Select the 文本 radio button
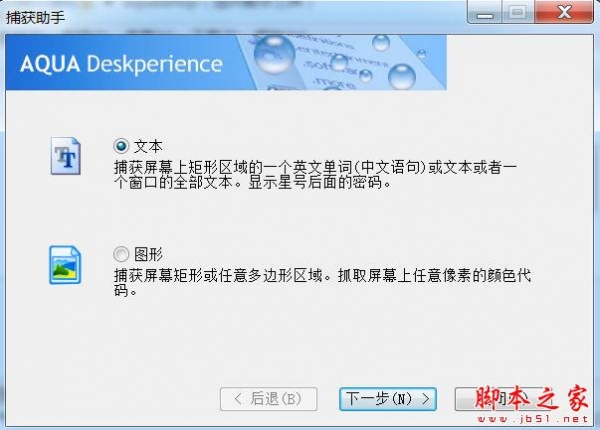This screenshot has height=430, width=600. pos(121,146)
